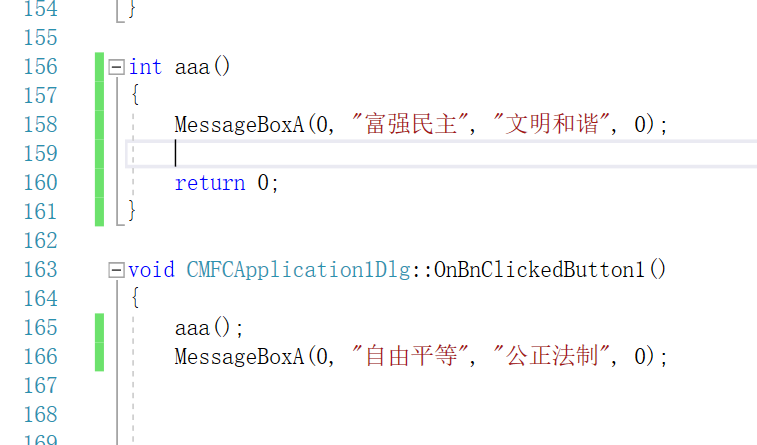Collapse the OnBnClickedButton1 function block

117,270
